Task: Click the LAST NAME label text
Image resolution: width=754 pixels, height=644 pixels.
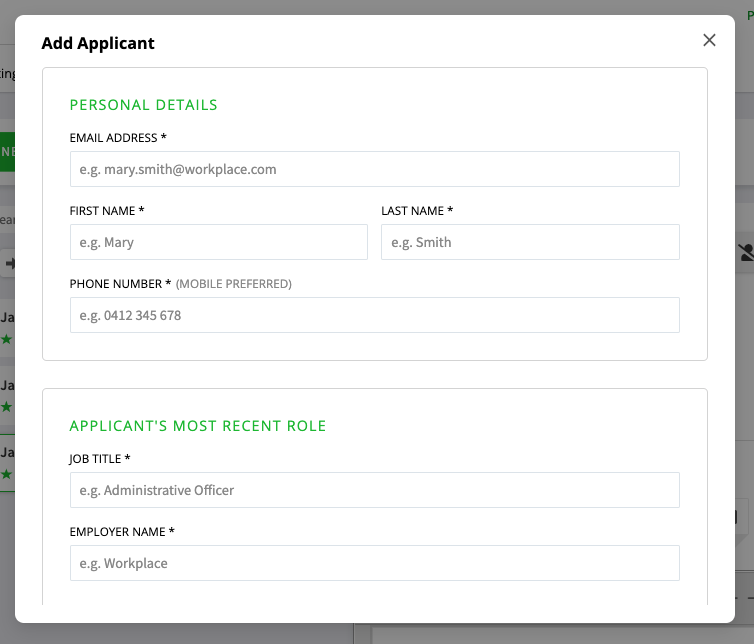Action: [417, 211]
